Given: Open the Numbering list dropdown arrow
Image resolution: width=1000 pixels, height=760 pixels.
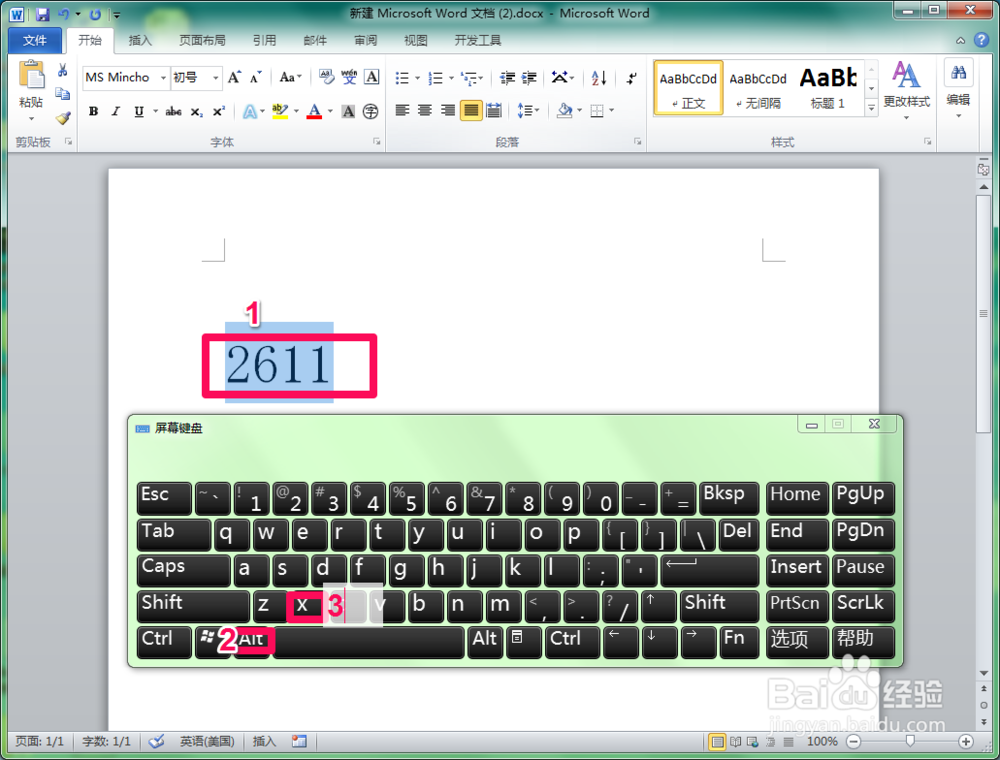Looking at the screenshot, I should point(452,78).
